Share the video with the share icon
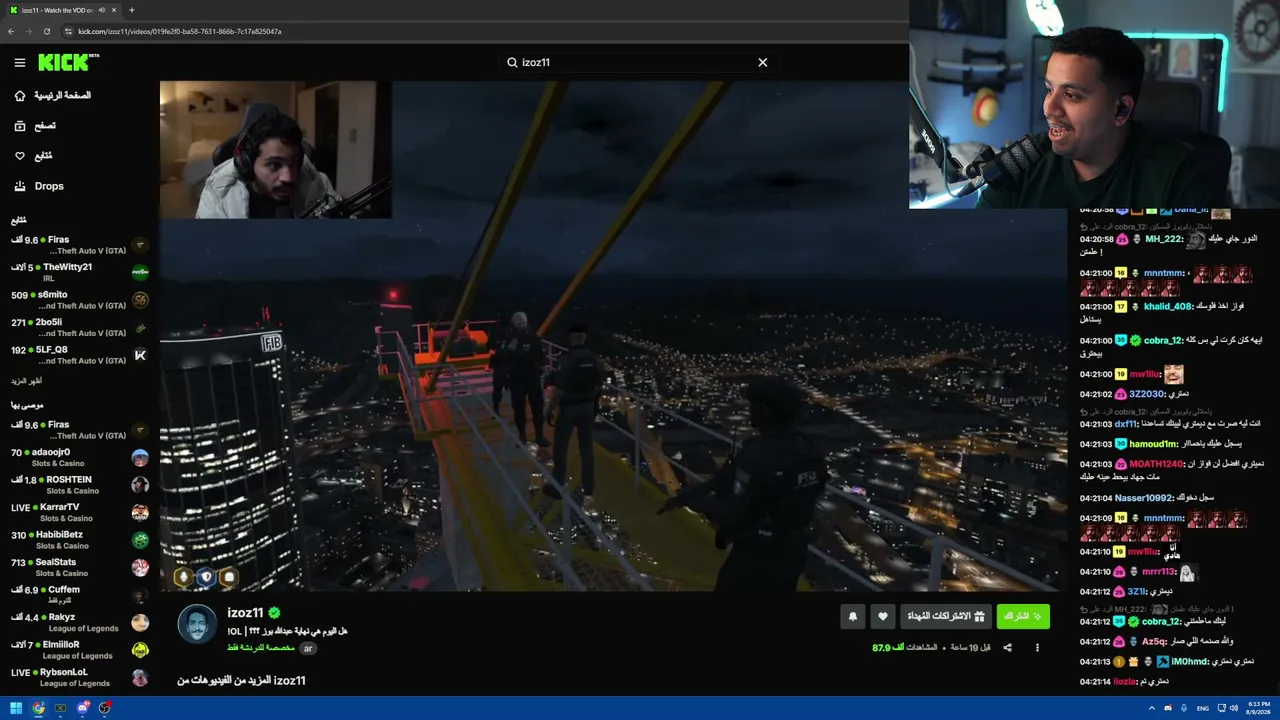This screenshot has width=1280, height=720. point(1007,648)
